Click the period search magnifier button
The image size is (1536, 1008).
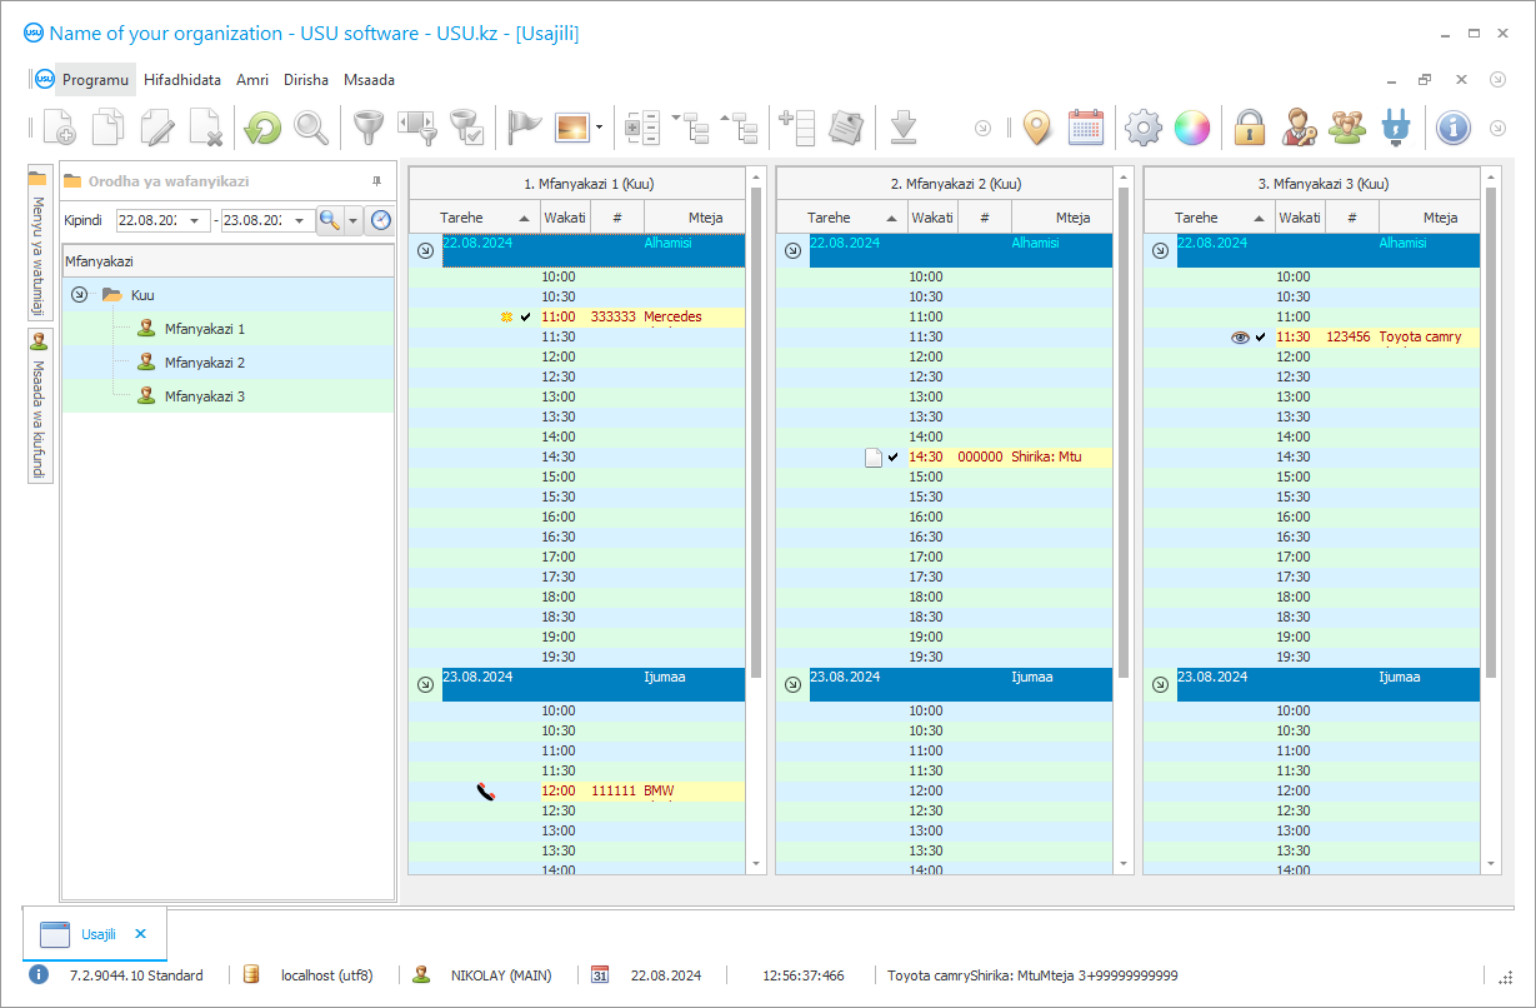click(329, 220)
